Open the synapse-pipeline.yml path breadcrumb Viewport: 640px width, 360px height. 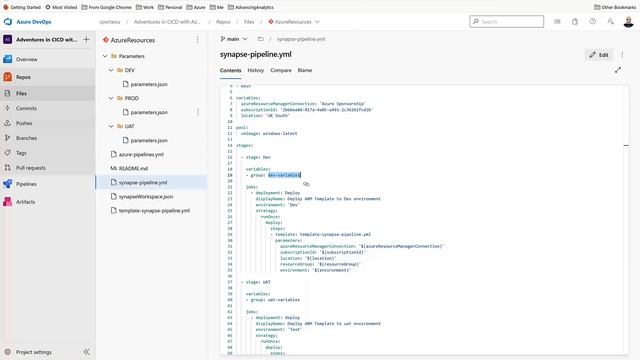point(301,39)
